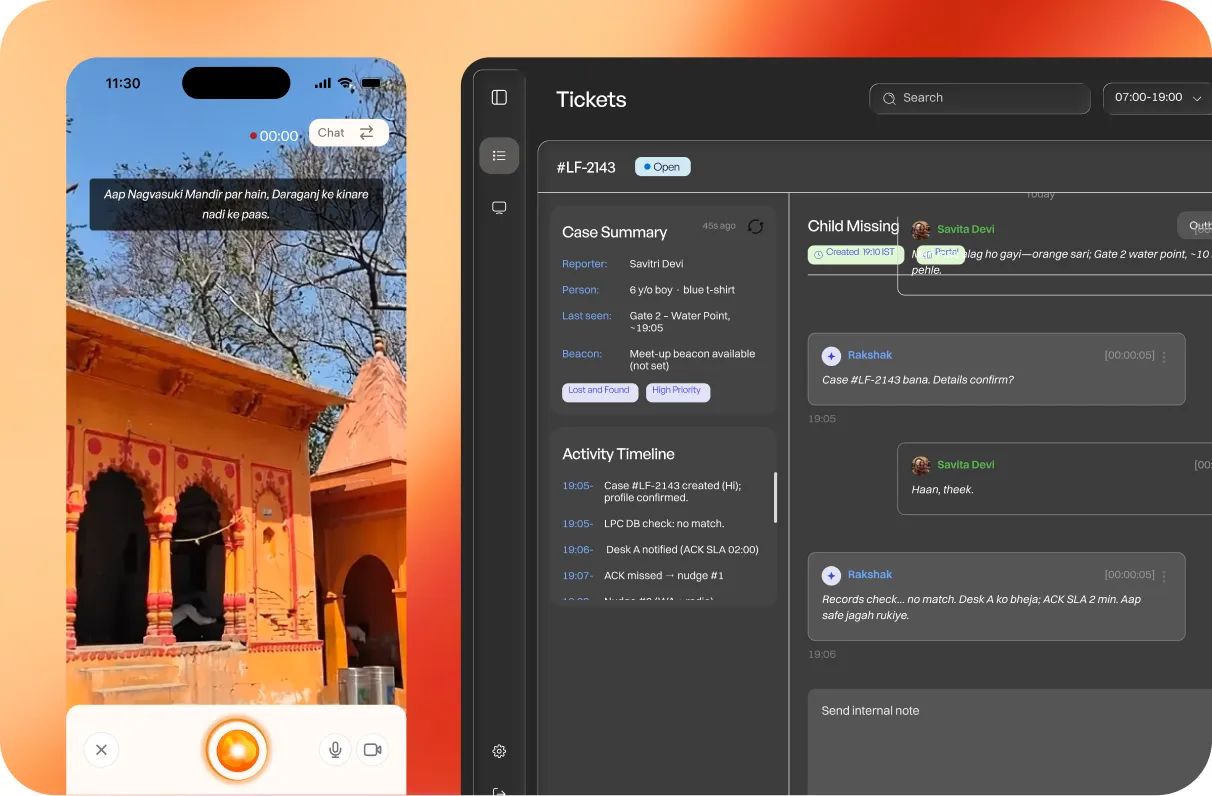The height and width of the screenshot is (796, 1212).
Task: Click the Created 19:10 IST chip
Action: point(856,254)
